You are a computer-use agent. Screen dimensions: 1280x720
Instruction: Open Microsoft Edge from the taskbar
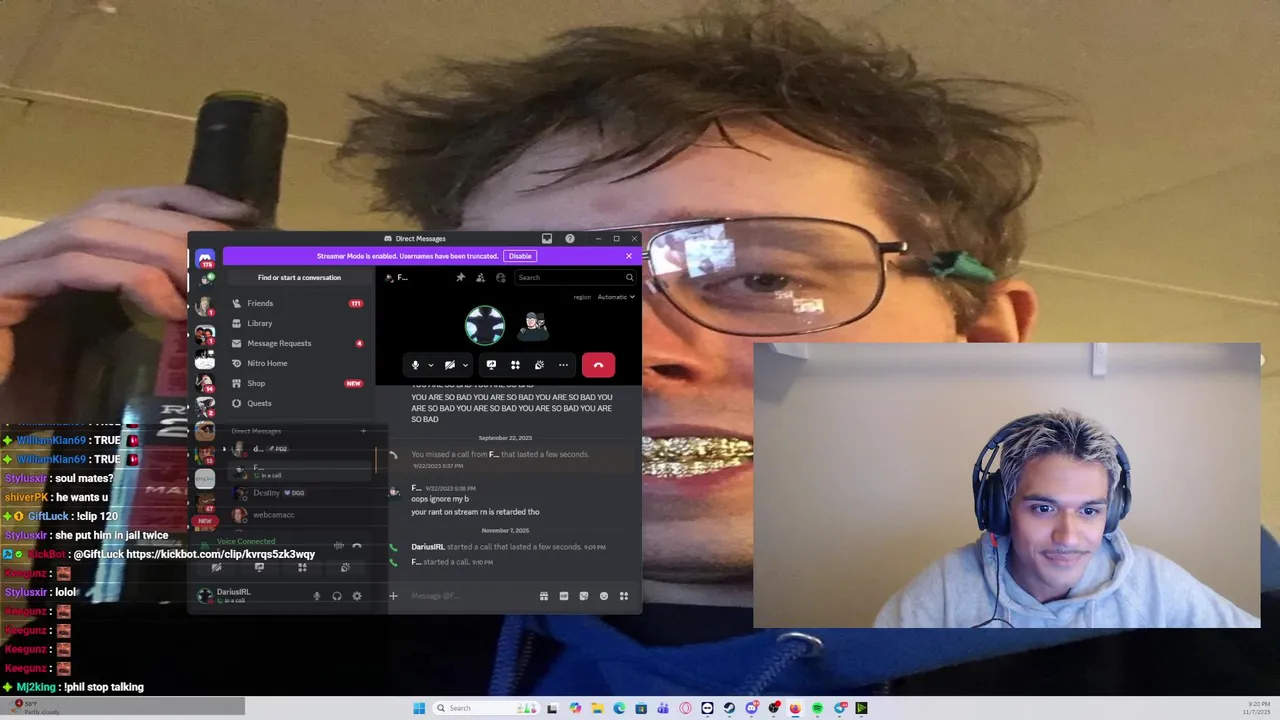619,708
